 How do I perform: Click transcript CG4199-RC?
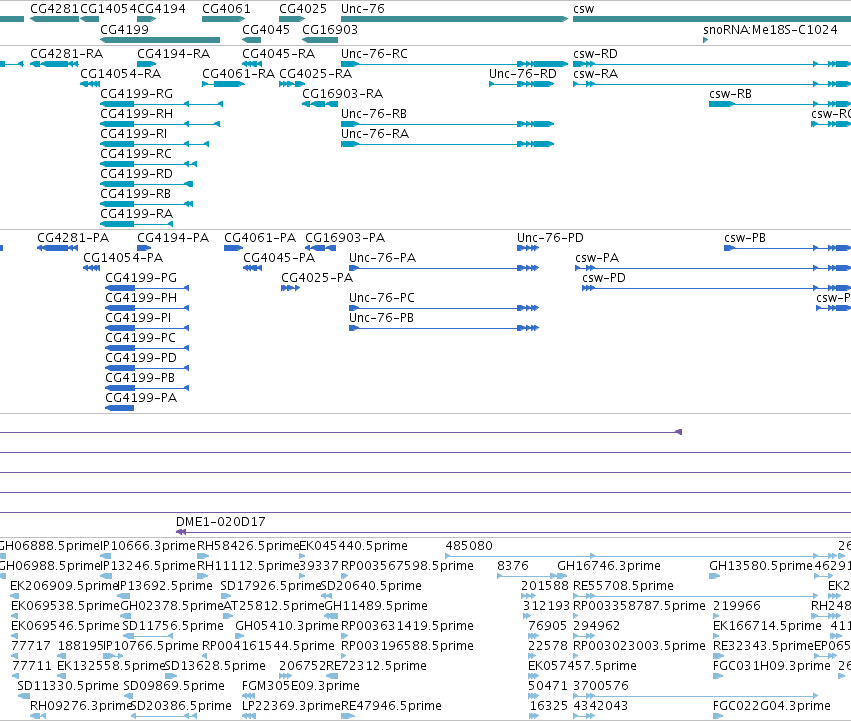pyautogui.click(x=136, y=154)
